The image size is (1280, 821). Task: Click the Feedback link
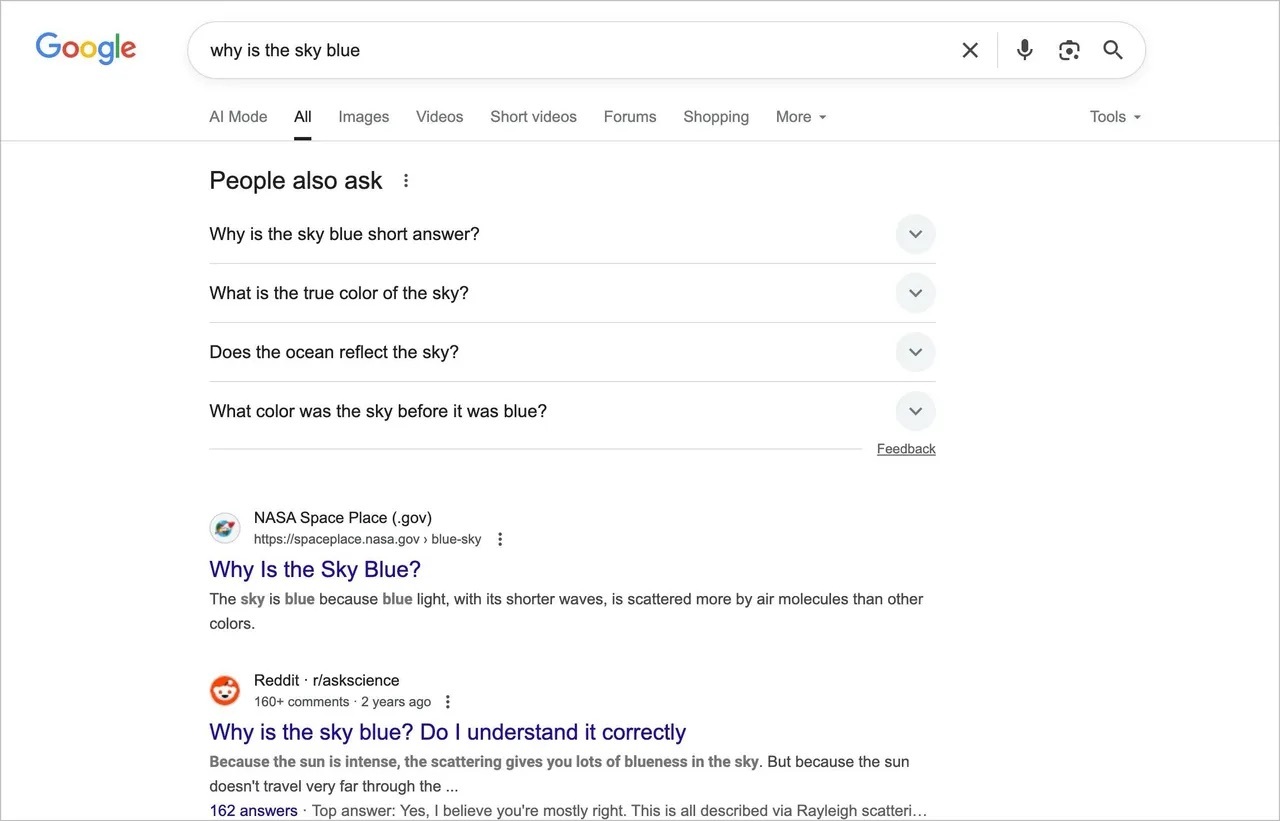906,449
